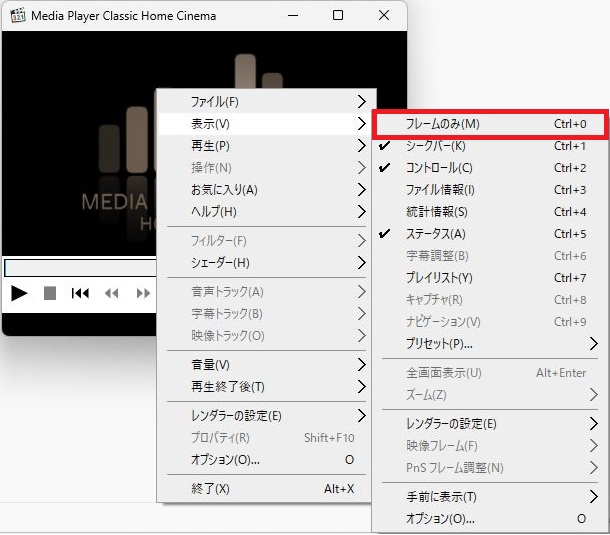Screen dimensions: 610x535
Task: Click the Play button
Action: pos(19,293)
